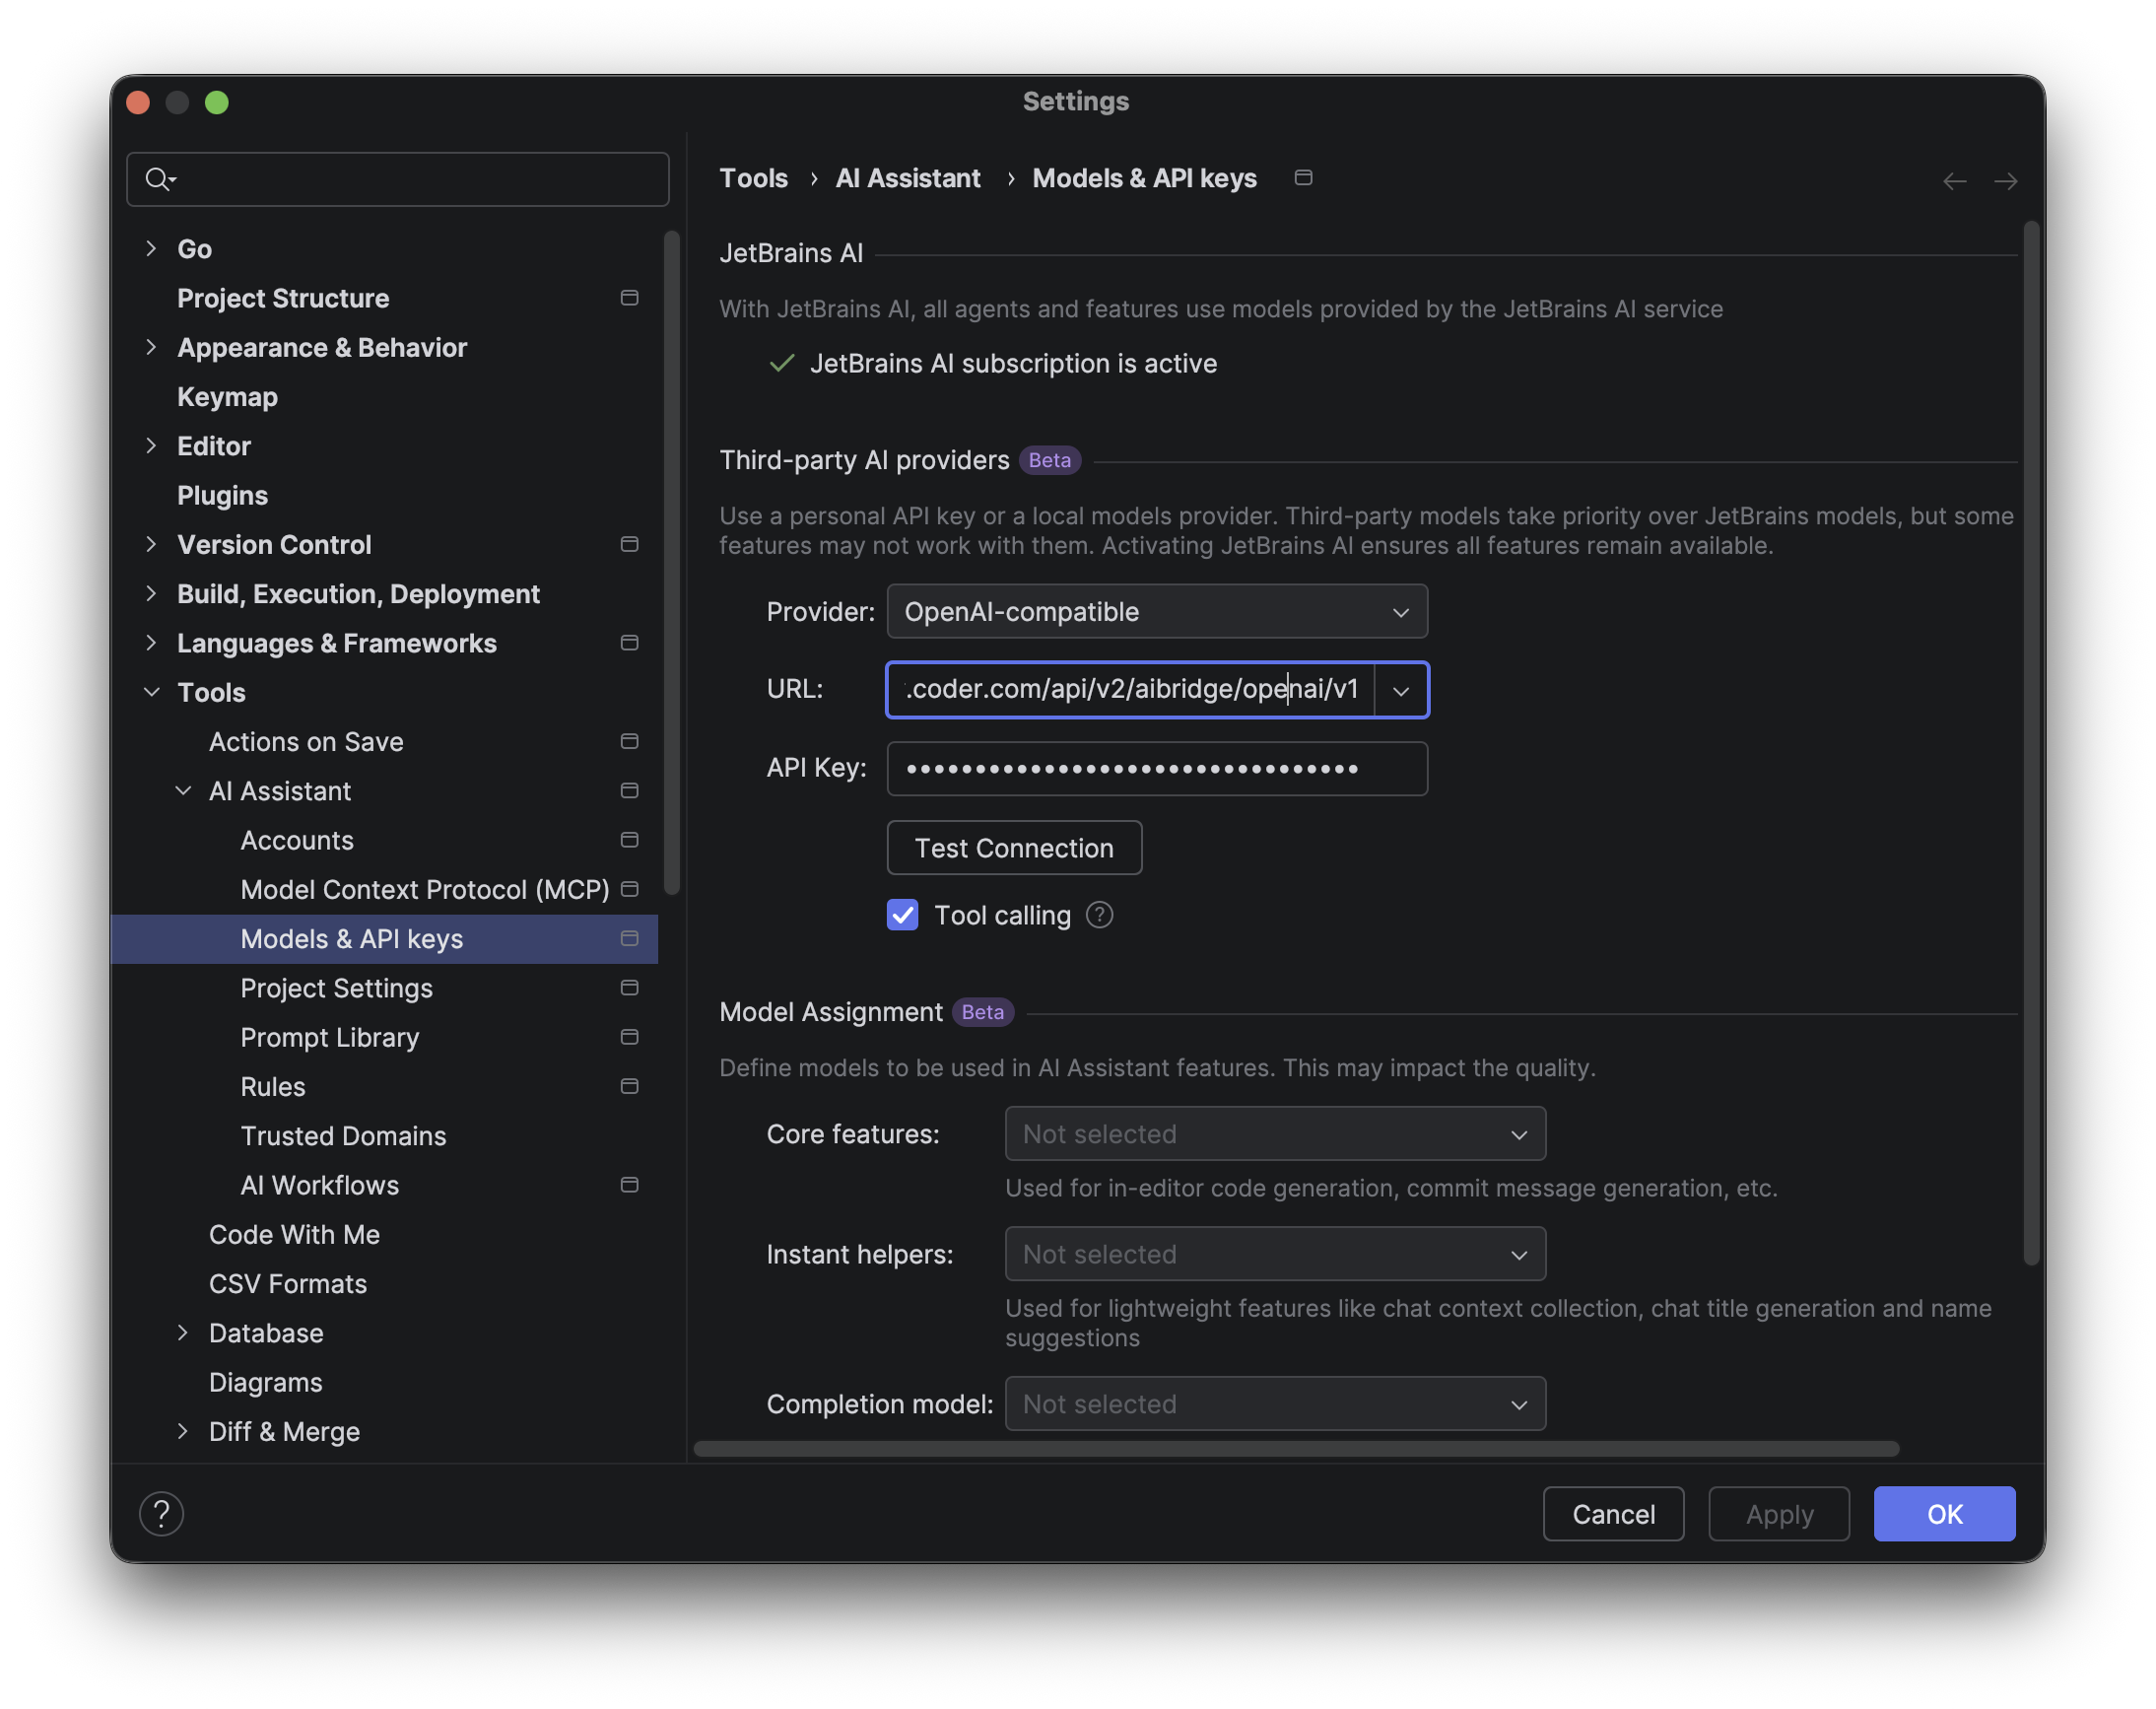
Task: Expand the Editor section
Action: pyautogui.click(x=151, y=445)
